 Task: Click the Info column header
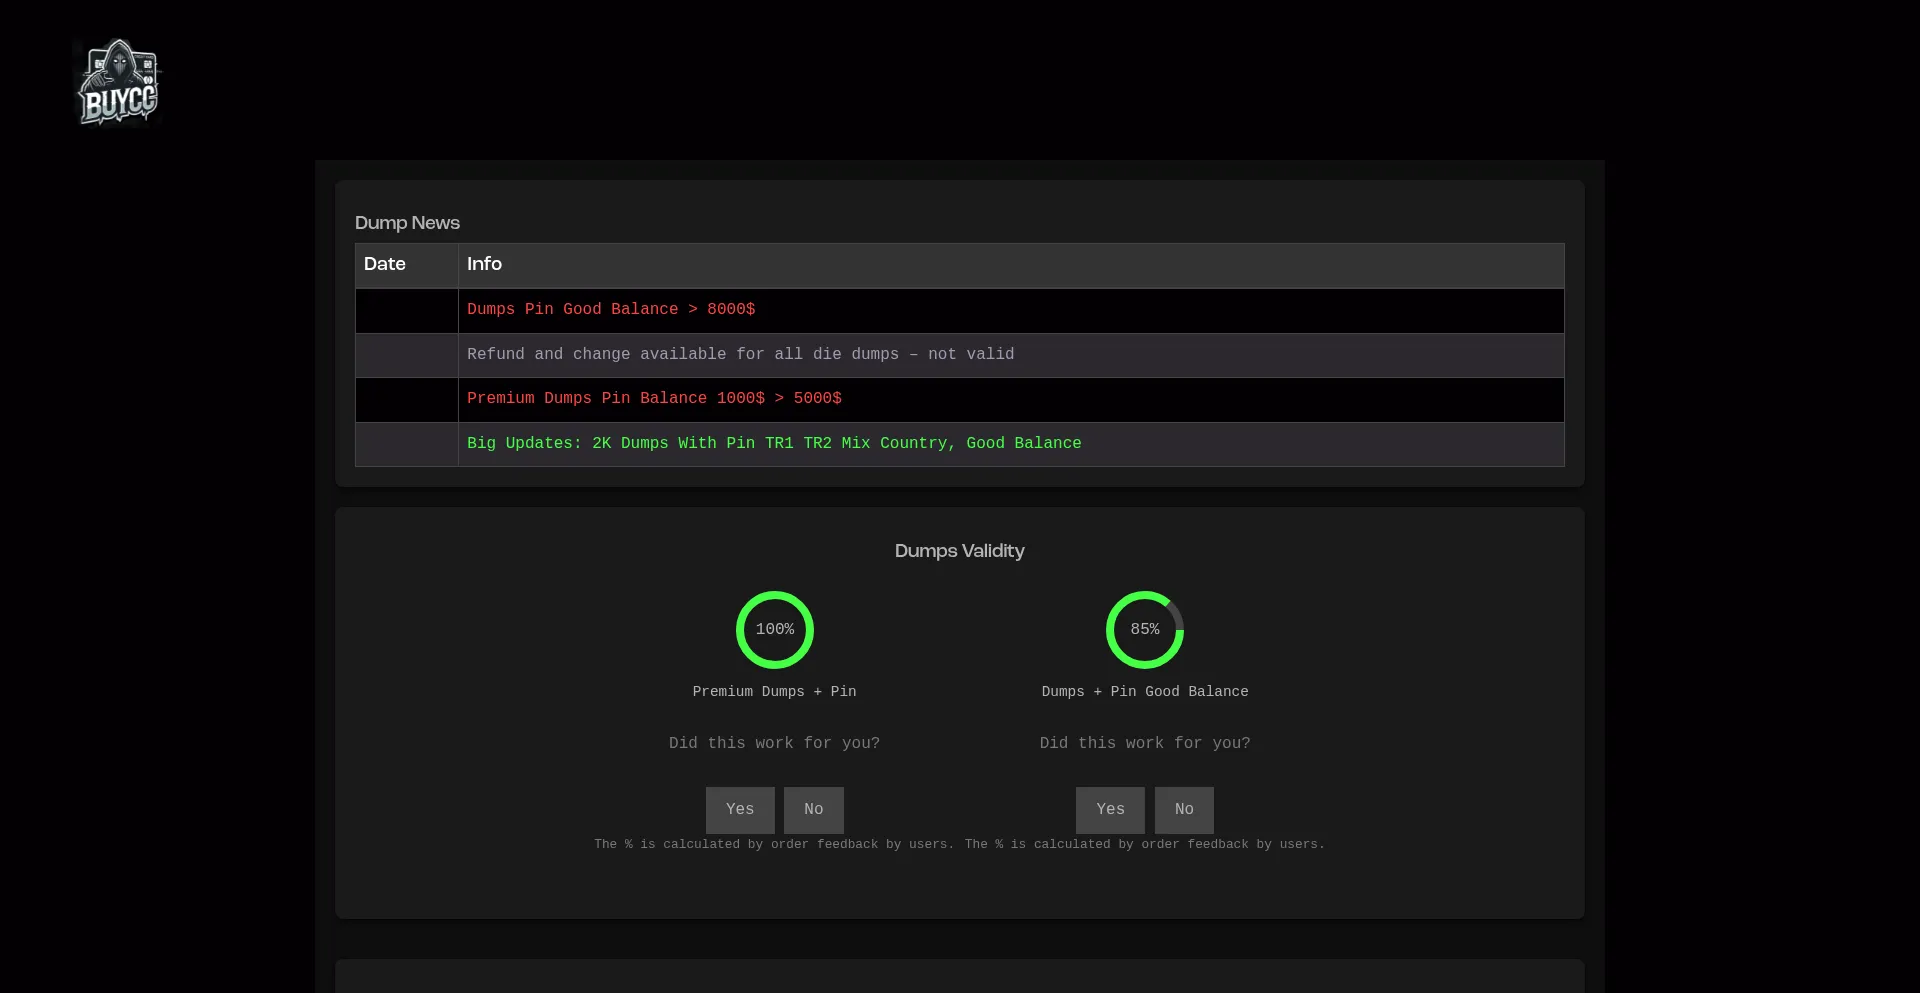point(484,265)
